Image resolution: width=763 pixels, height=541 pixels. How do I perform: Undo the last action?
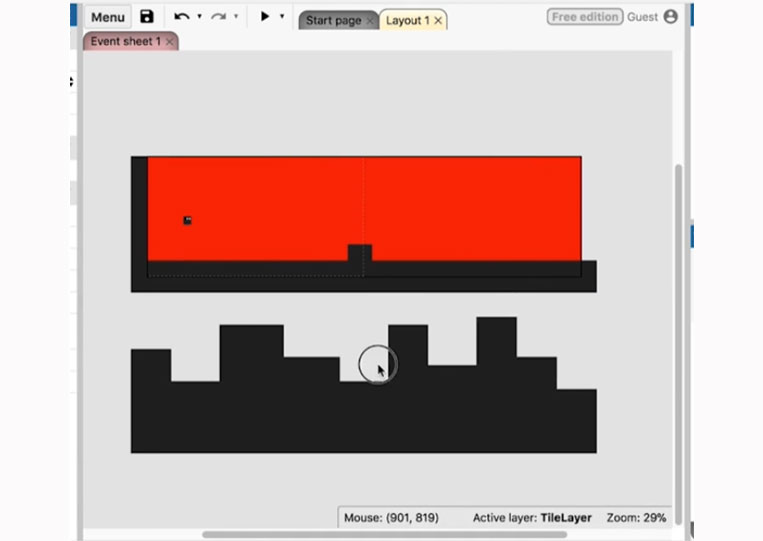pyautogui.click(x=182, y=17)
